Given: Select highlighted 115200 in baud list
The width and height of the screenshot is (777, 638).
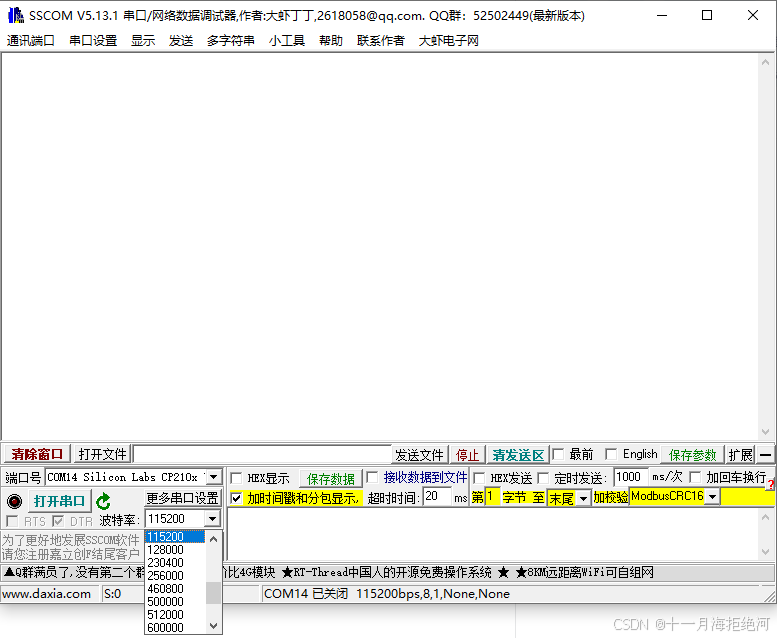Looking at the screenshot, I should (x=175, y=537).
